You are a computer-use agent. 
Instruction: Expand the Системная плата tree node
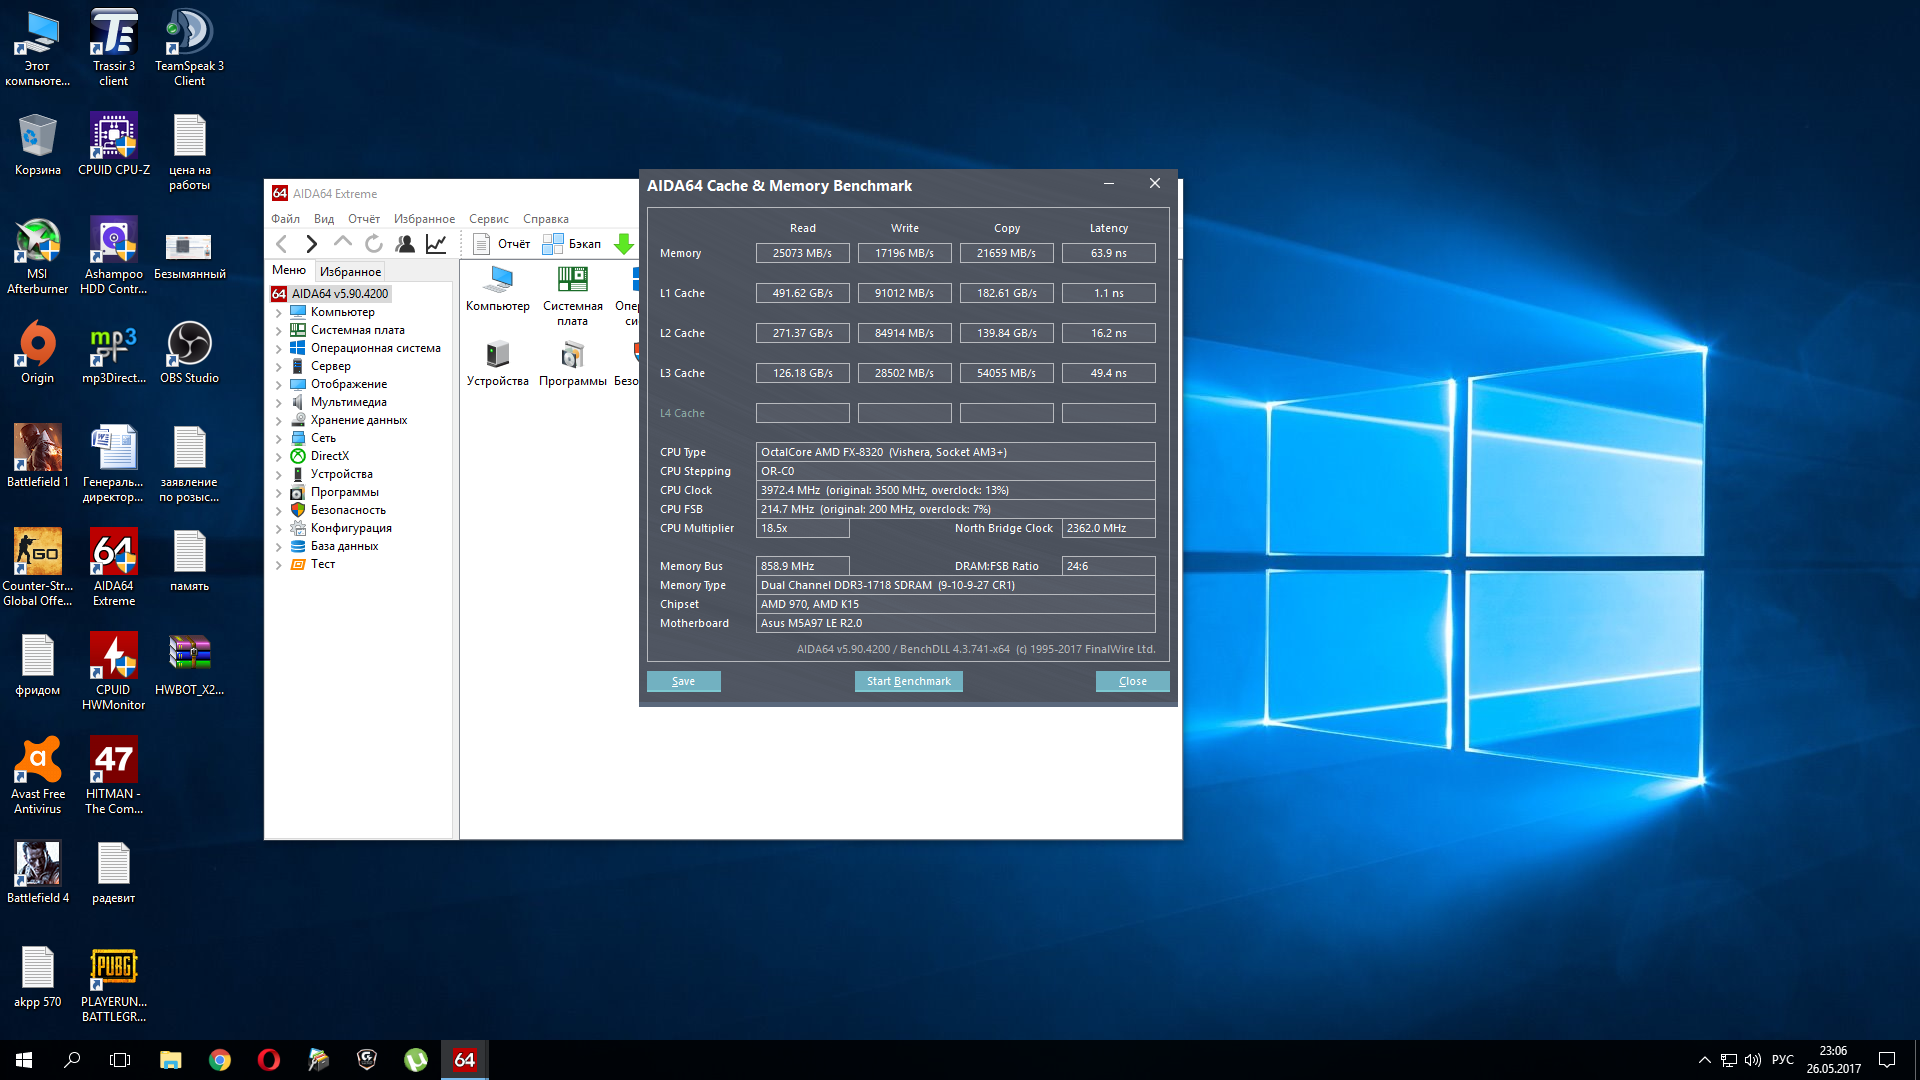coord(278,331)
